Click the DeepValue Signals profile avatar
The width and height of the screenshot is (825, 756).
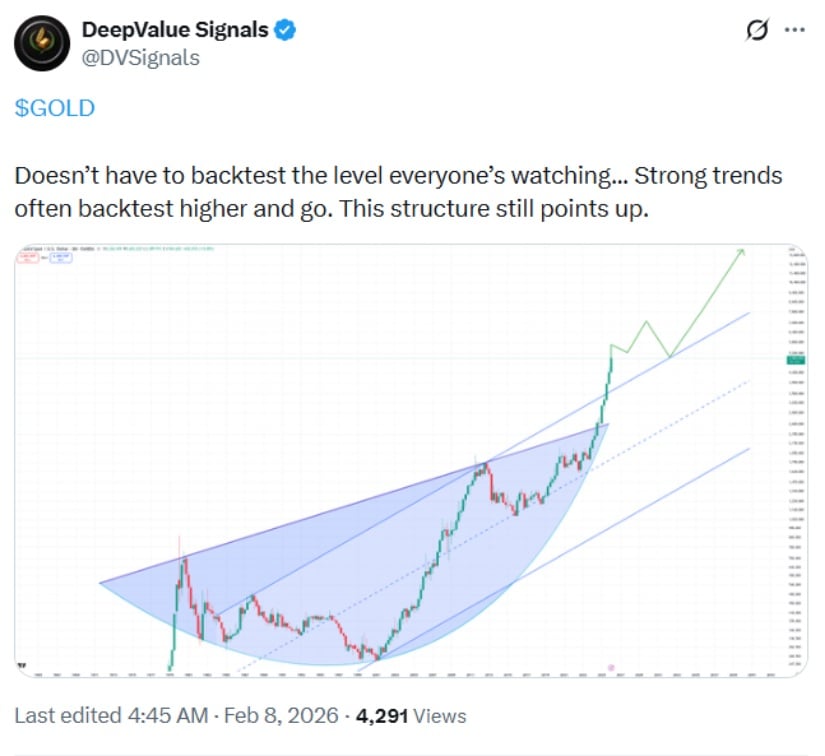pos(42,43)
